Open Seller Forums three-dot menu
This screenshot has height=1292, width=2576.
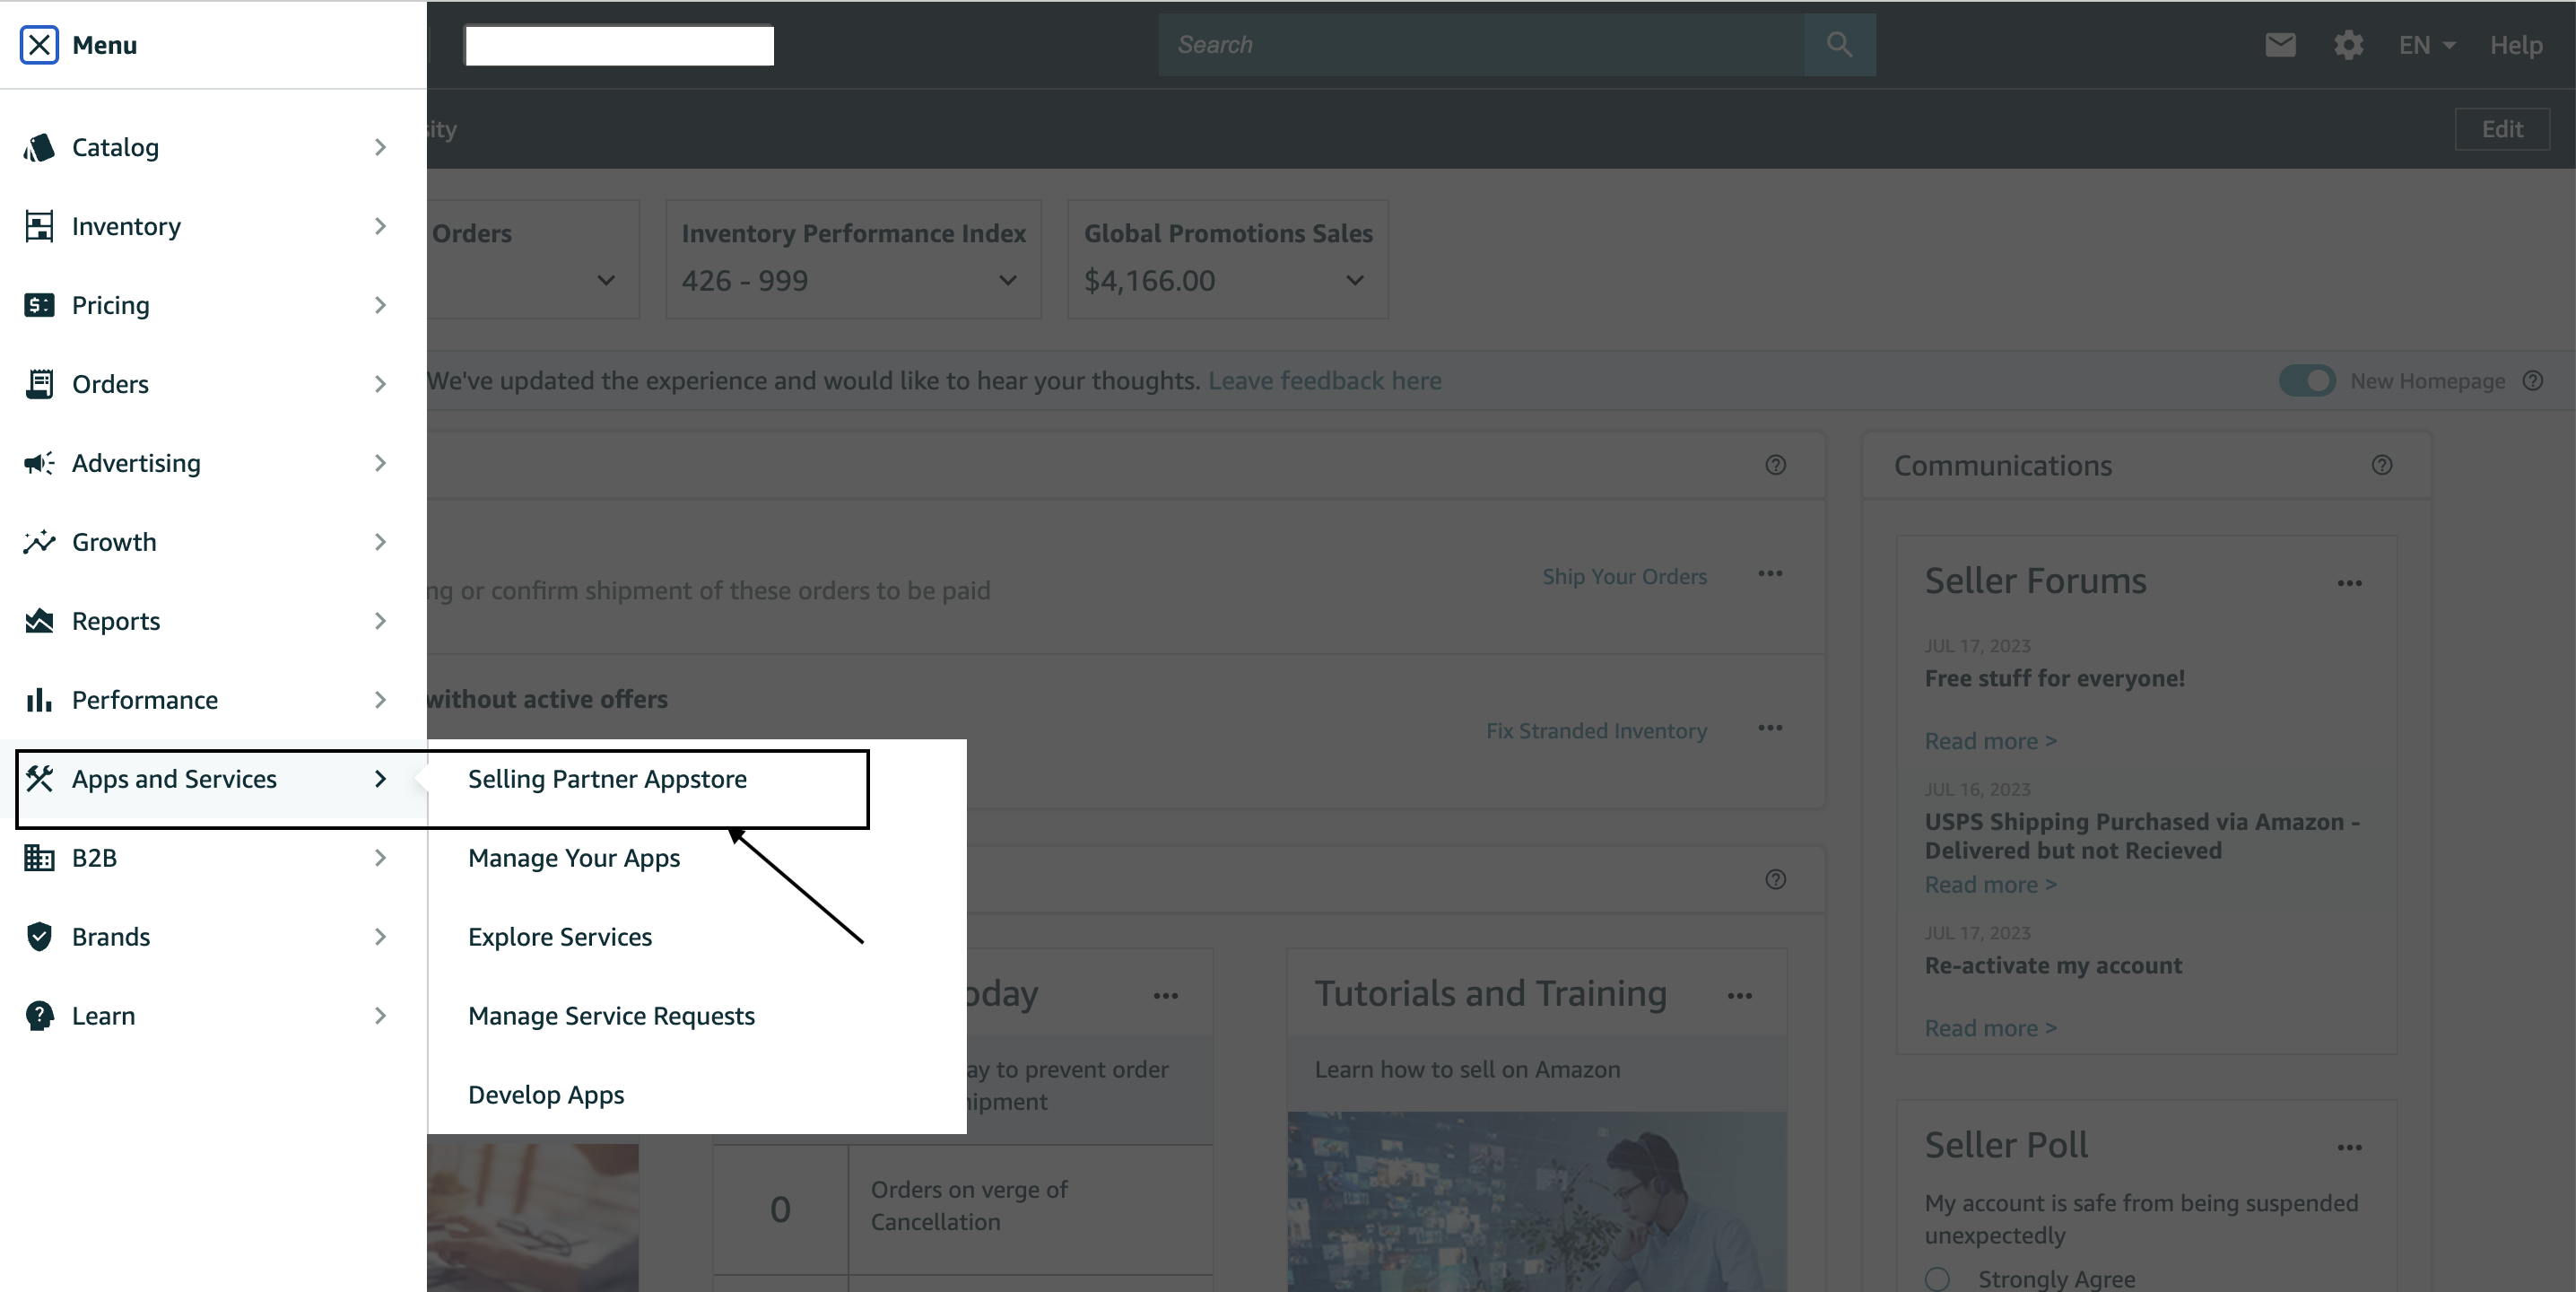point(2350,583)
